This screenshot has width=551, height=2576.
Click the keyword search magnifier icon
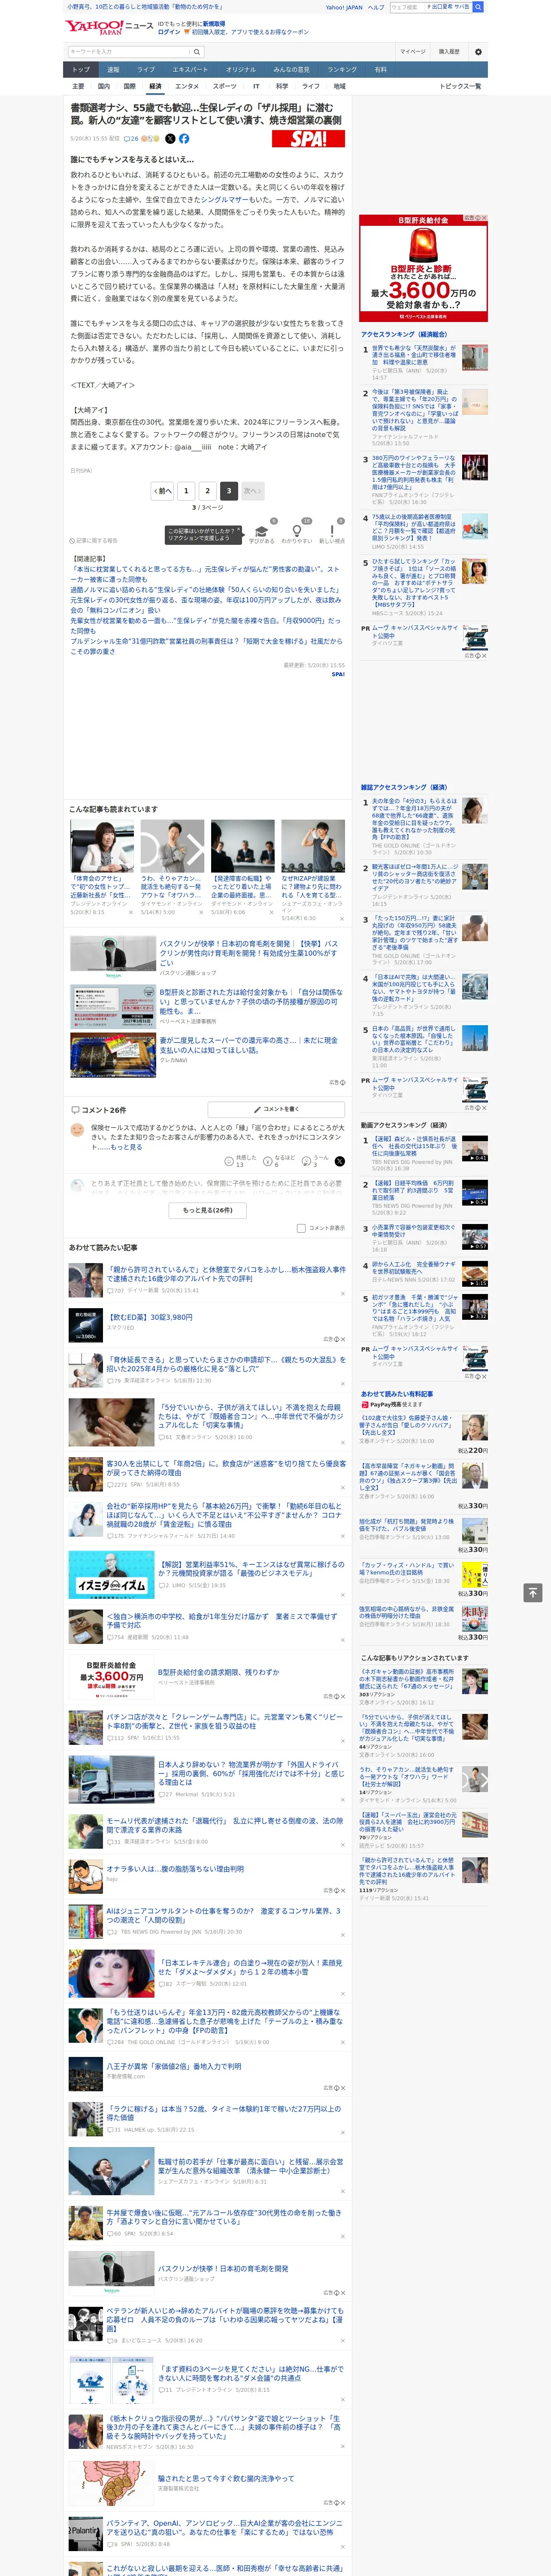click(196, 52)
